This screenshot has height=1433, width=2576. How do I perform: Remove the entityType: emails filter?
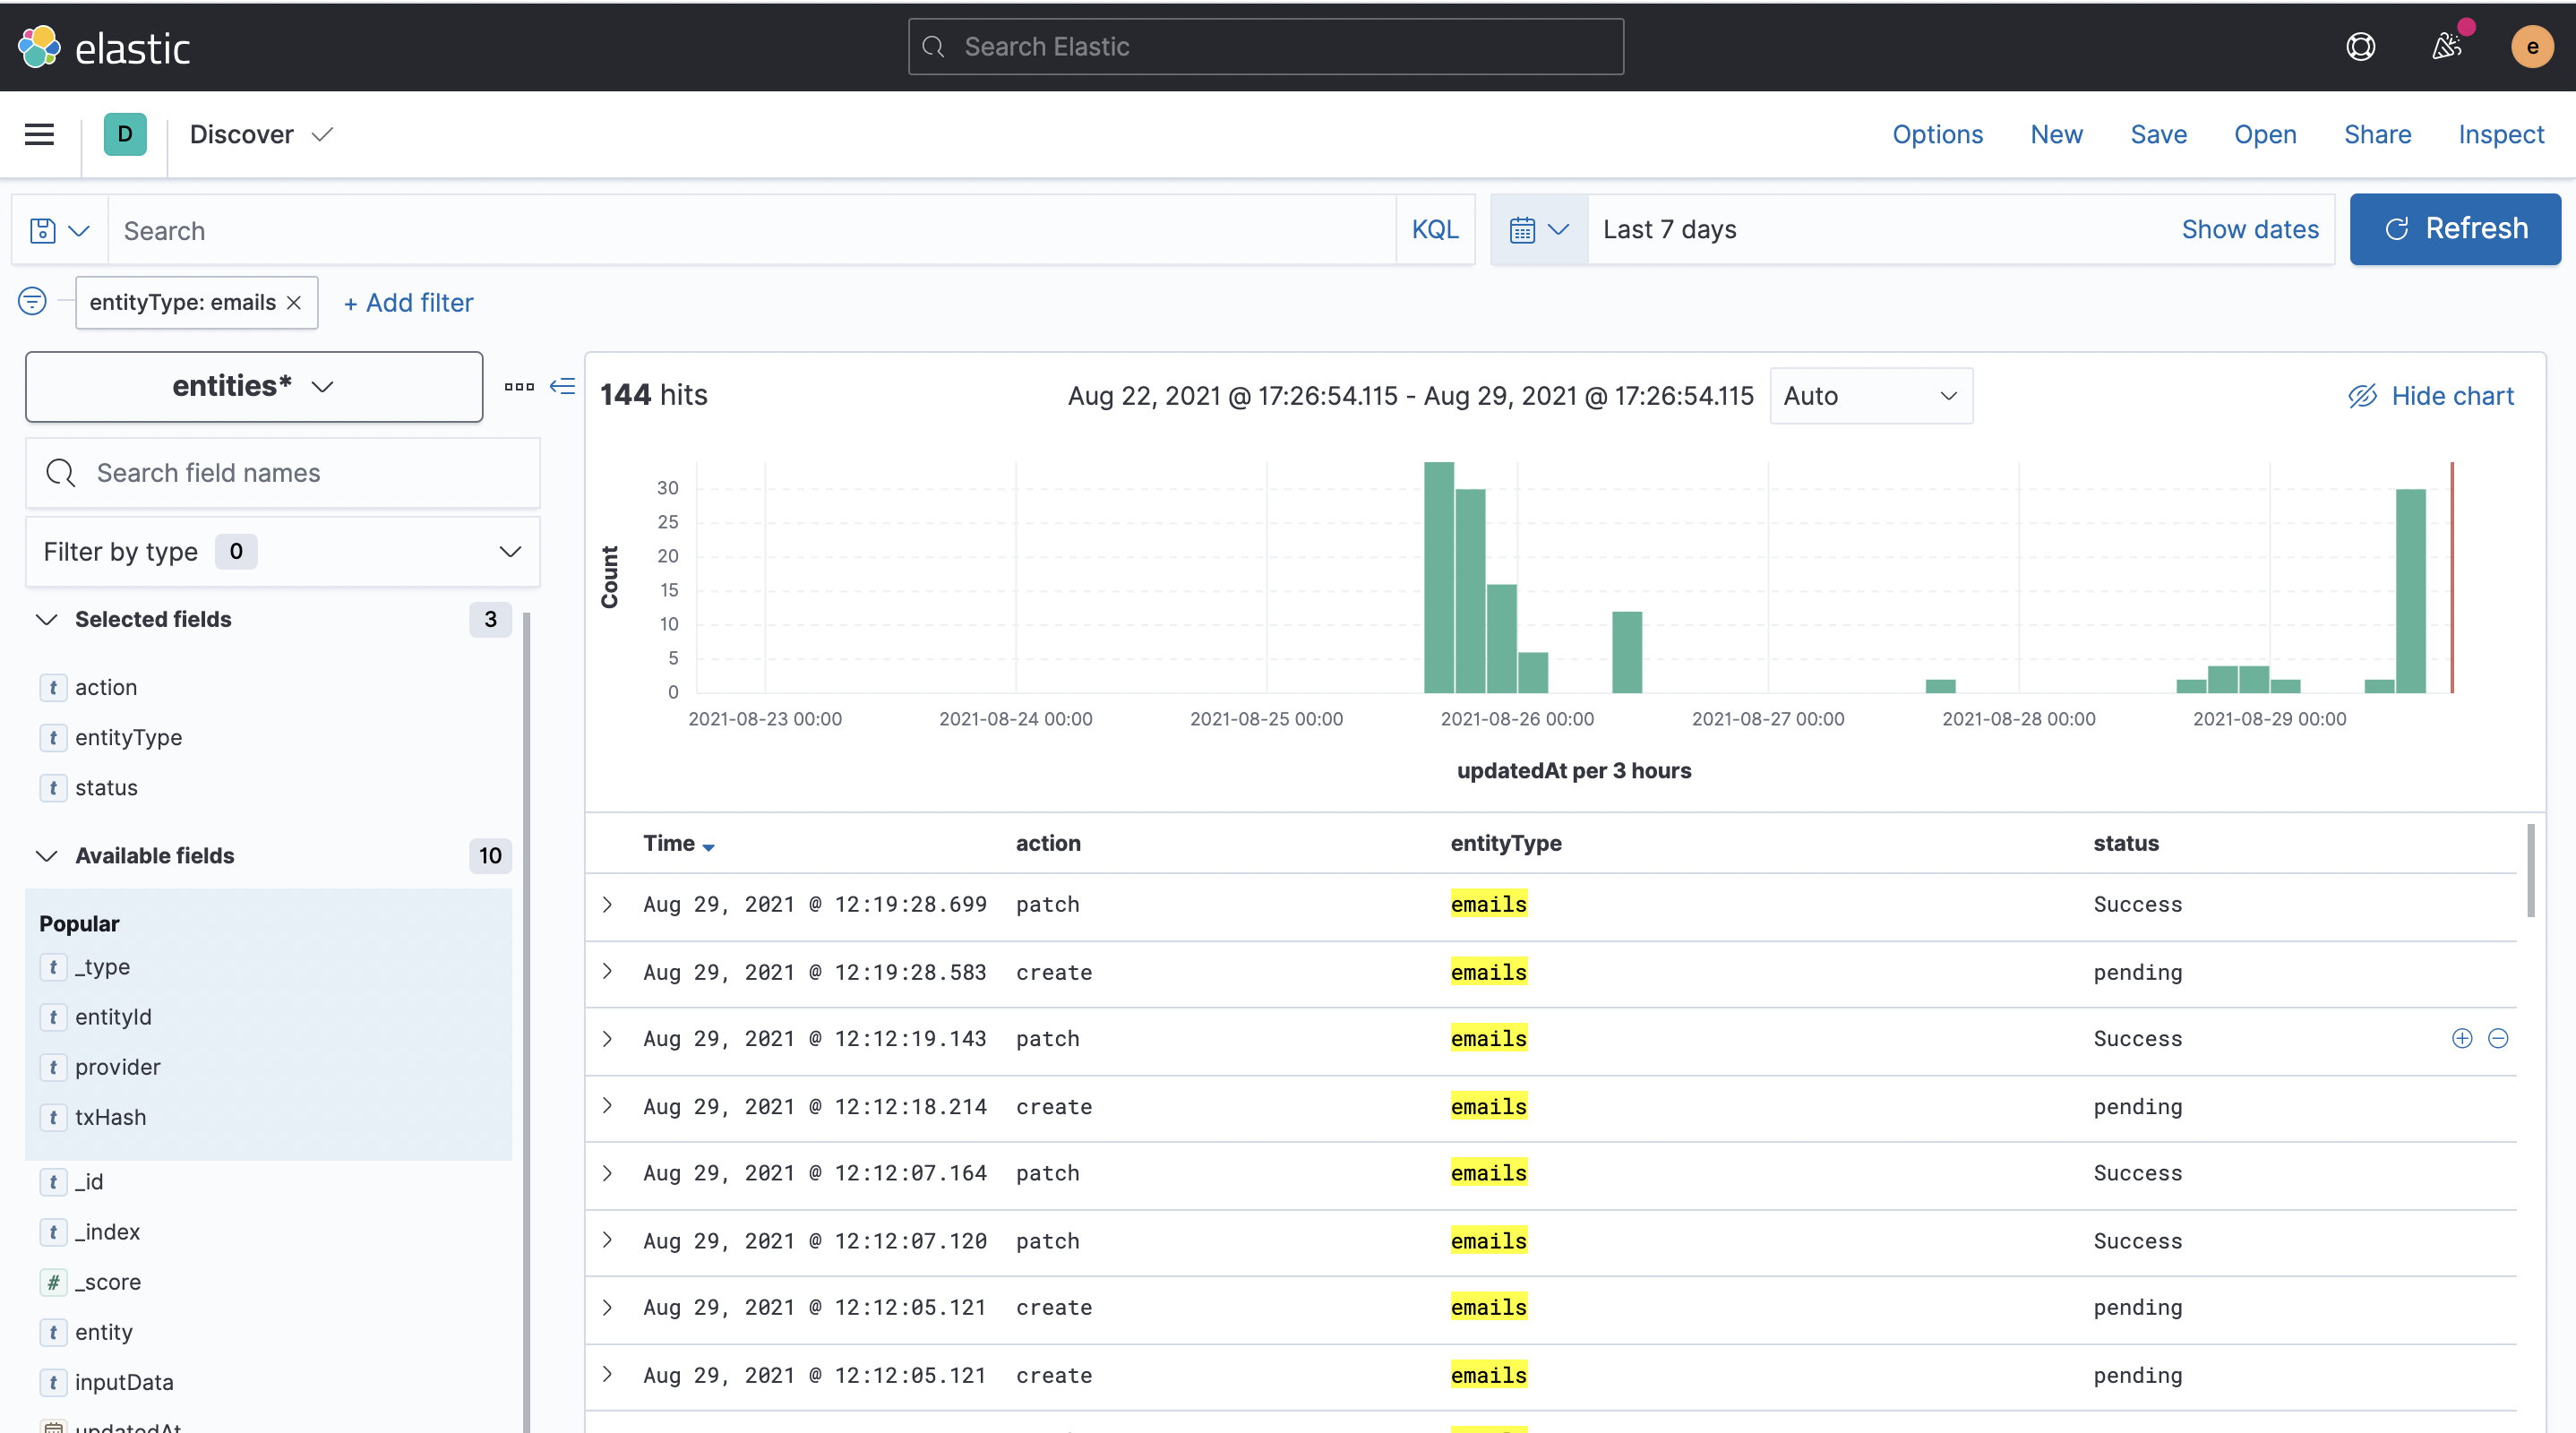294,303
